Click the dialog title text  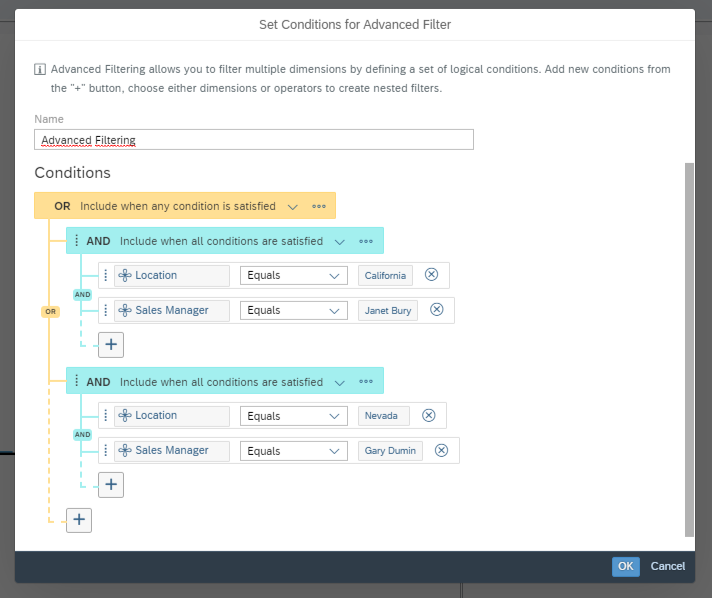pyautogui.click(x=355, y=25)
